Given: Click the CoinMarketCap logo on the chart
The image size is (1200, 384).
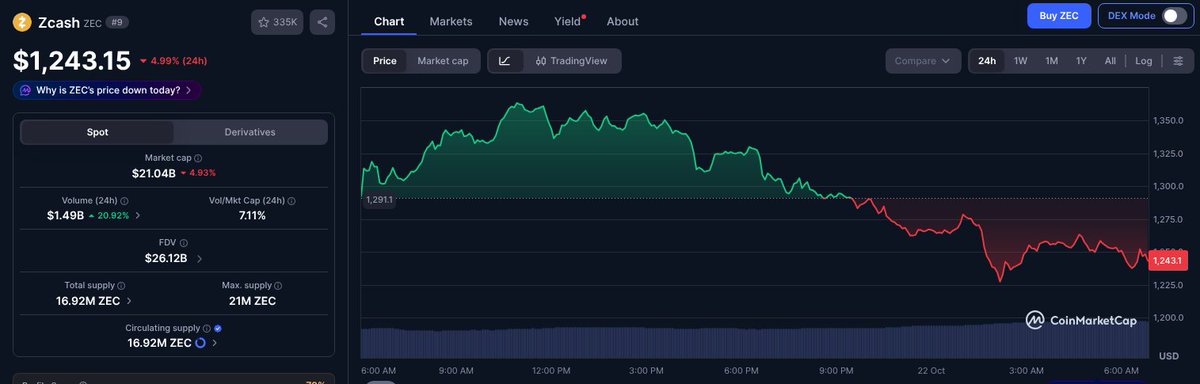Looking at the screenshot, I should [1081, 320].
